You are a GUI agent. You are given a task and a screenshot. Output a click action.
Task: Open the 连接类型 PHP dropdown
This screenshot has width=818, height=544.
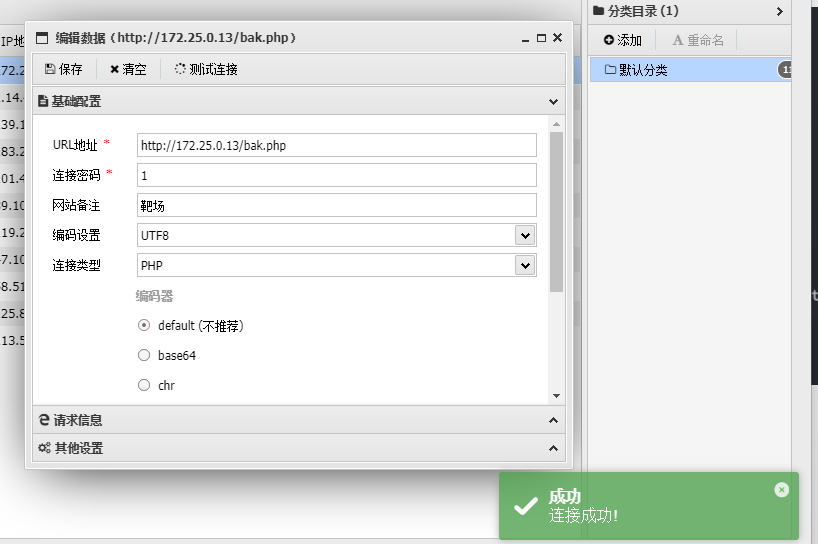coord(525,265)
